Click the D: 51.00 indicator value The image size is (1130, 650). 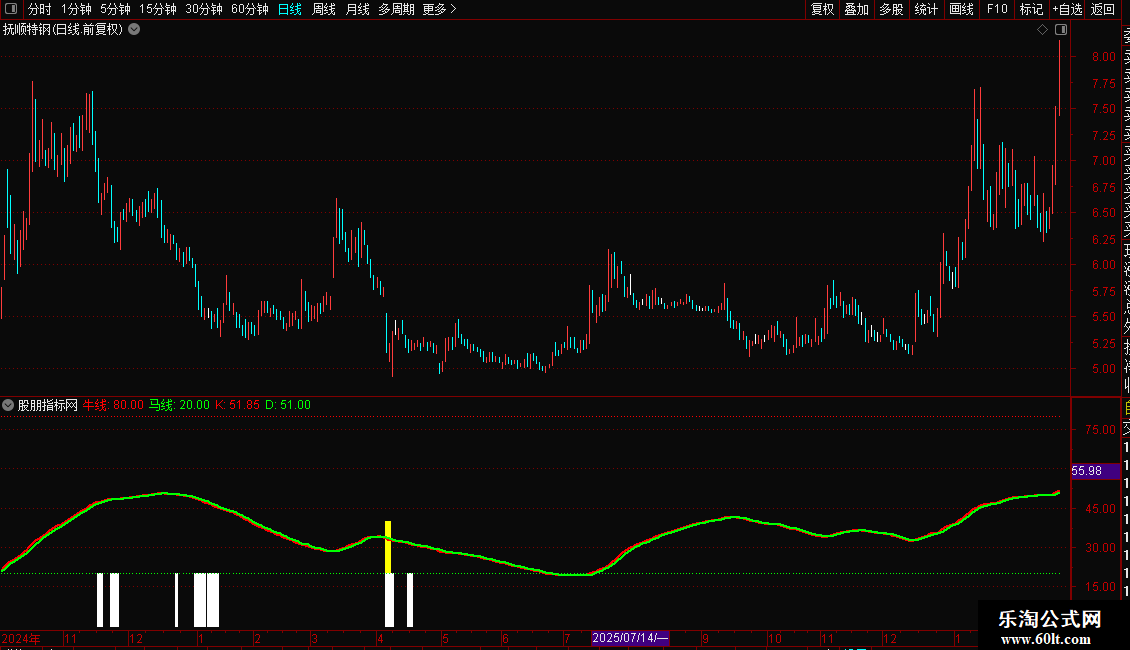(288, 405)
